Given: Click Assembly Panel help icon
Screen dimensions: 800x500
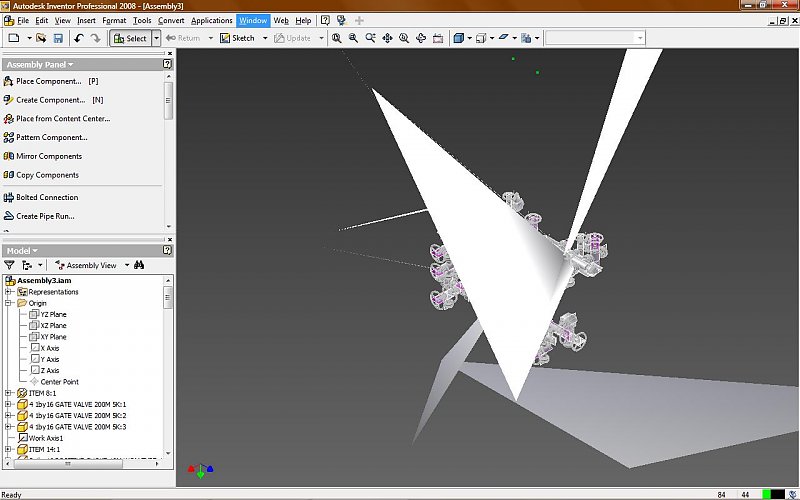Looking at the screenshot, I should tap(167, 64).
